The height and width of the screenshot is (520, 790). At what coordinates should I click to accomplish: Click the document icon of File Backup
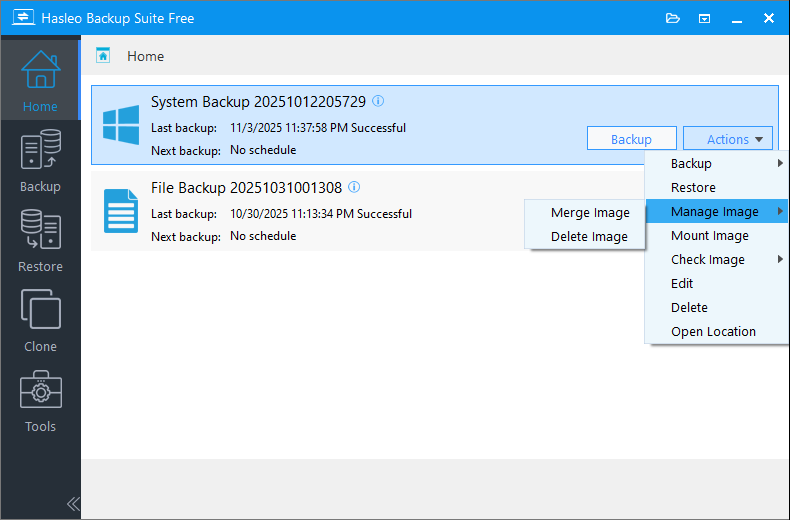(x=121, y=211)
